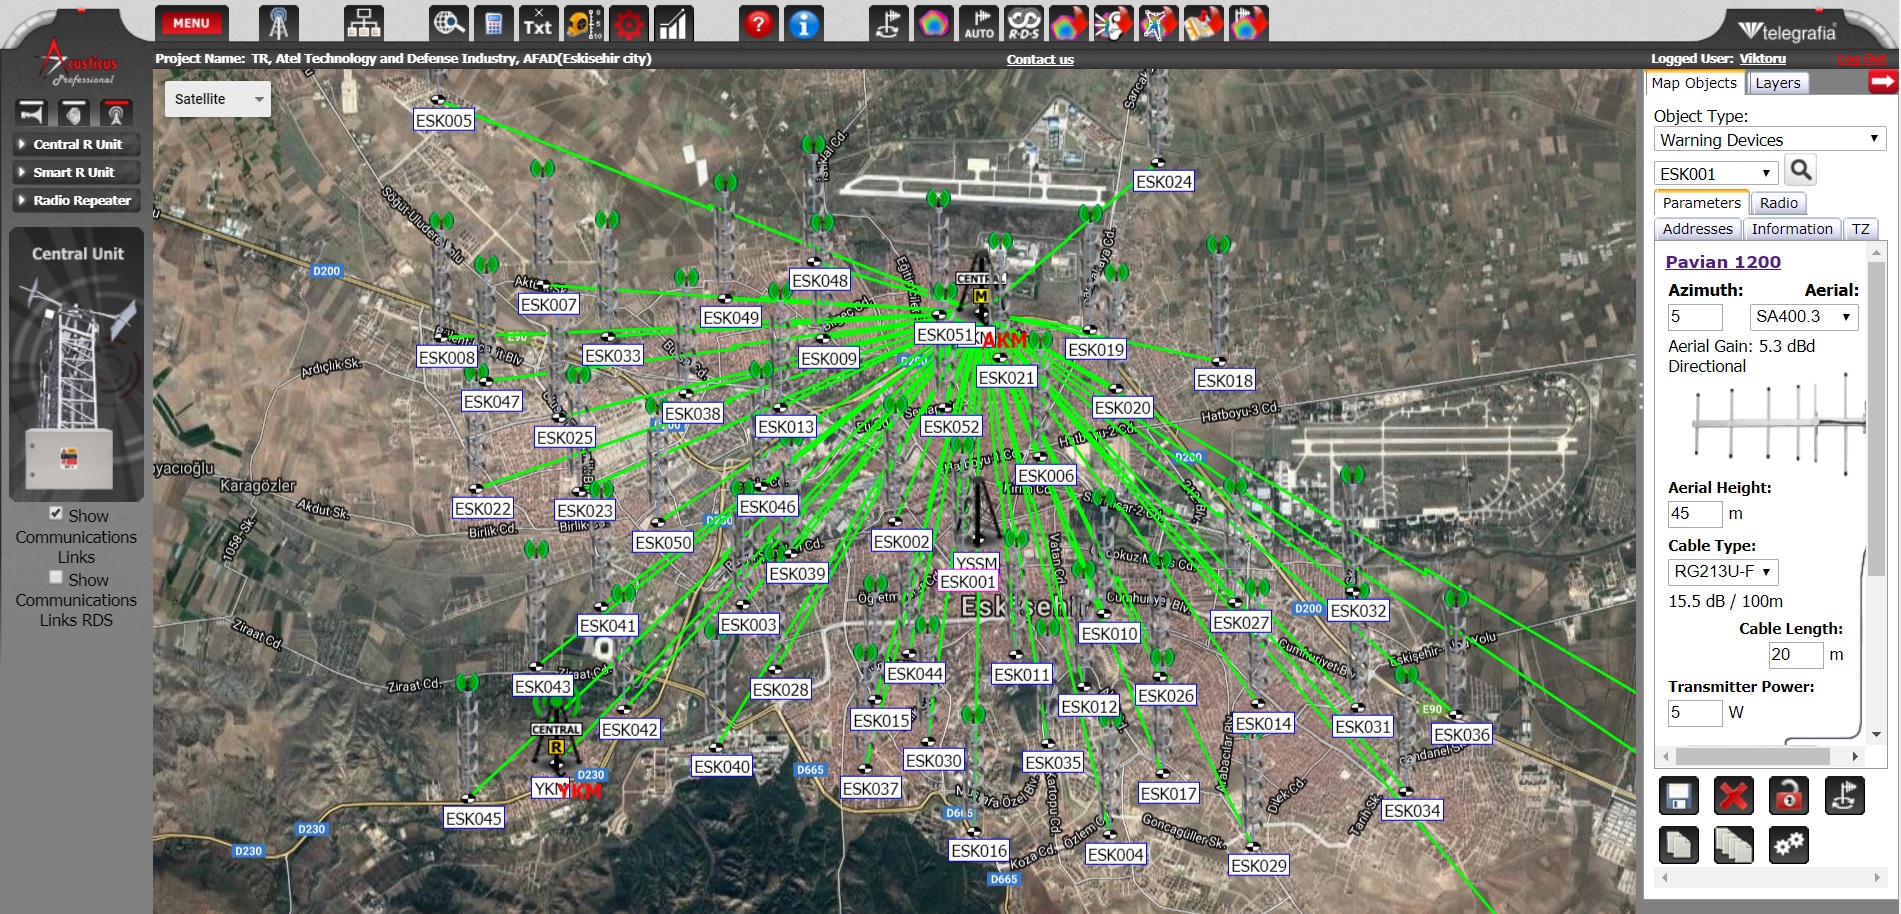Click the copy single object icon
This screenshot has height=914, width=1901.
coord(1679,845)
